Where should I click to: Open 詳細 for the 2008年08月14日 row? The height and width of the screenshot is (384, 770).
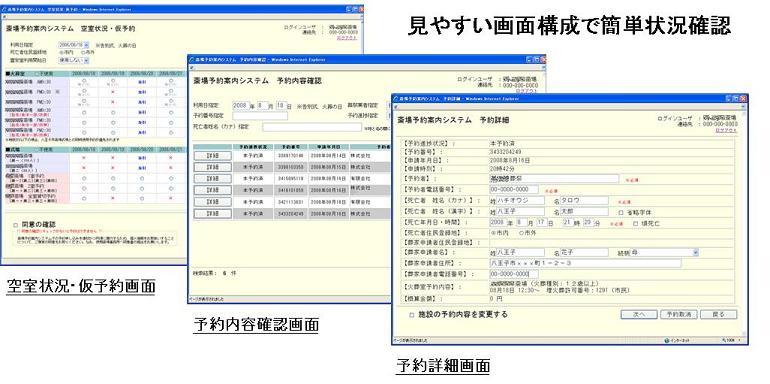(x=212, y=155)
